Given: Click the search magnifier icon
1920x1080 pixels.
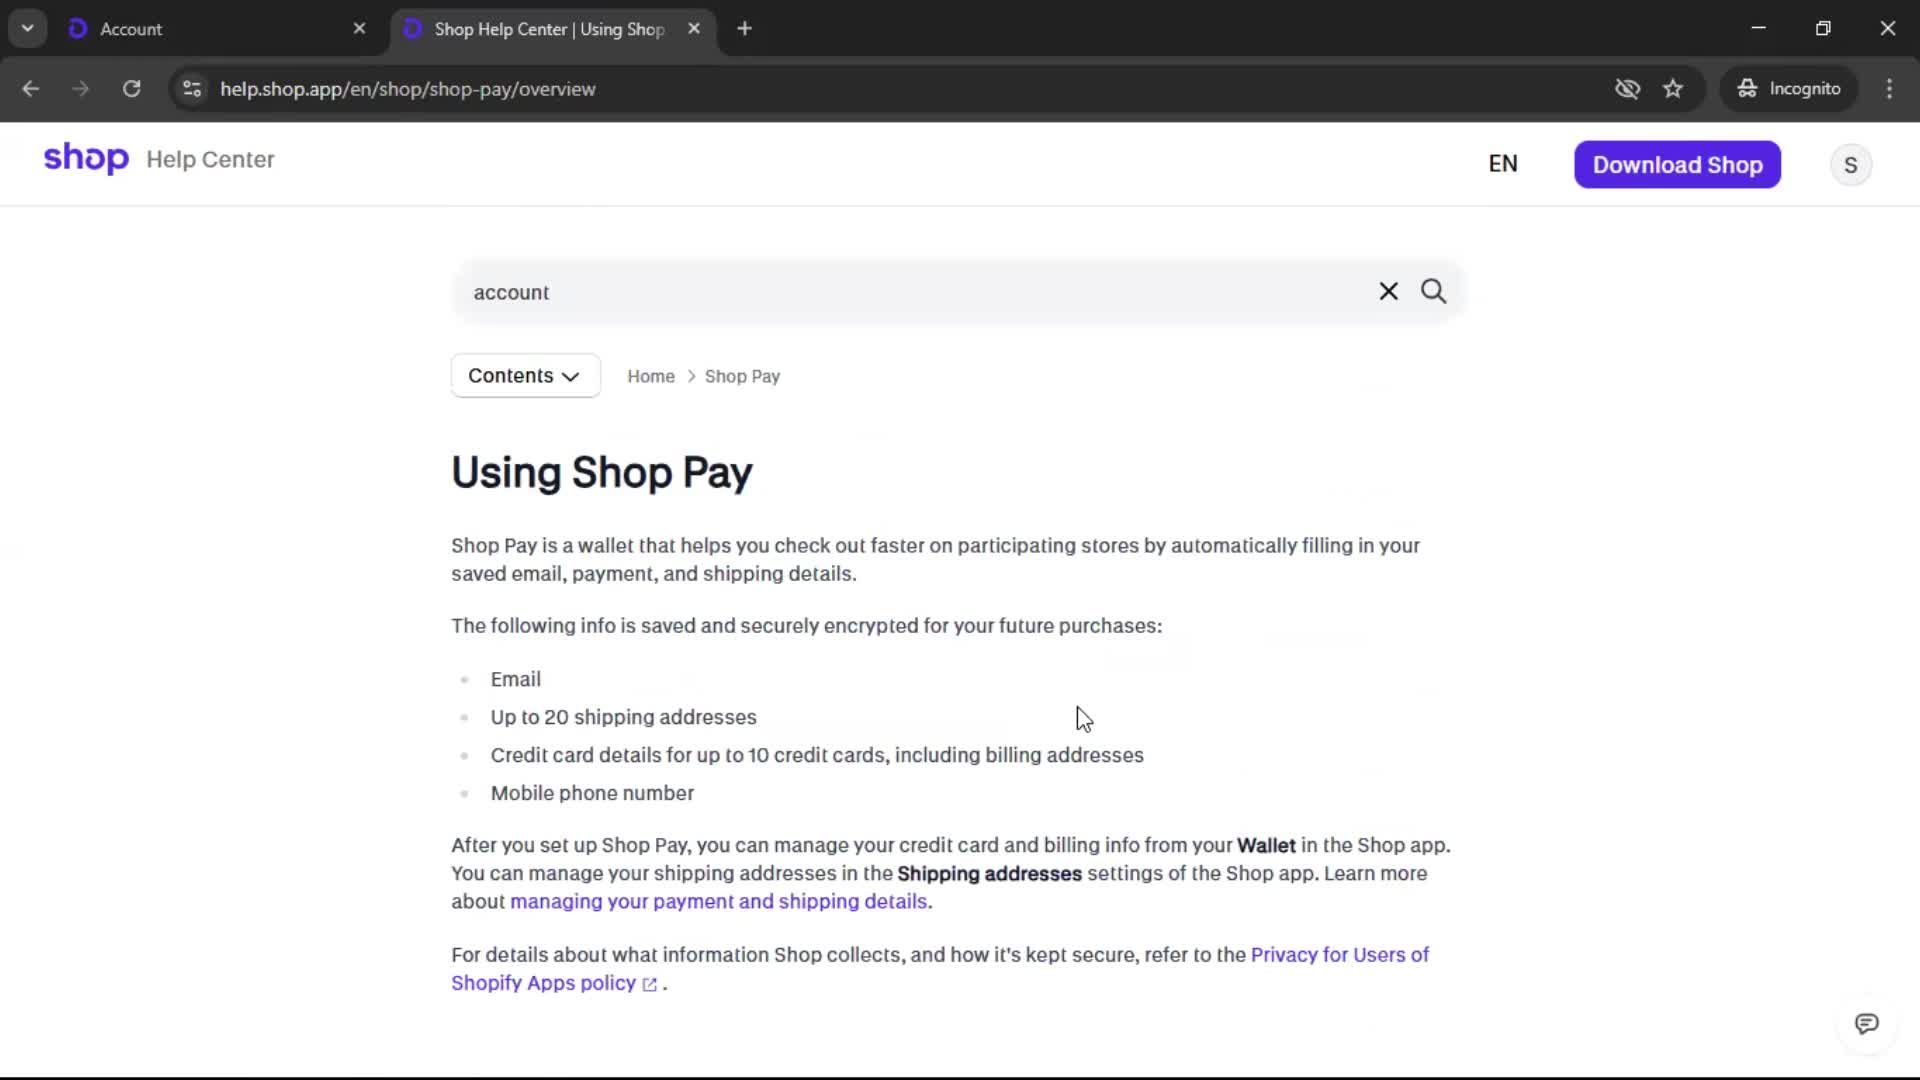Looking at the screenshot, I should point(1433,291).
